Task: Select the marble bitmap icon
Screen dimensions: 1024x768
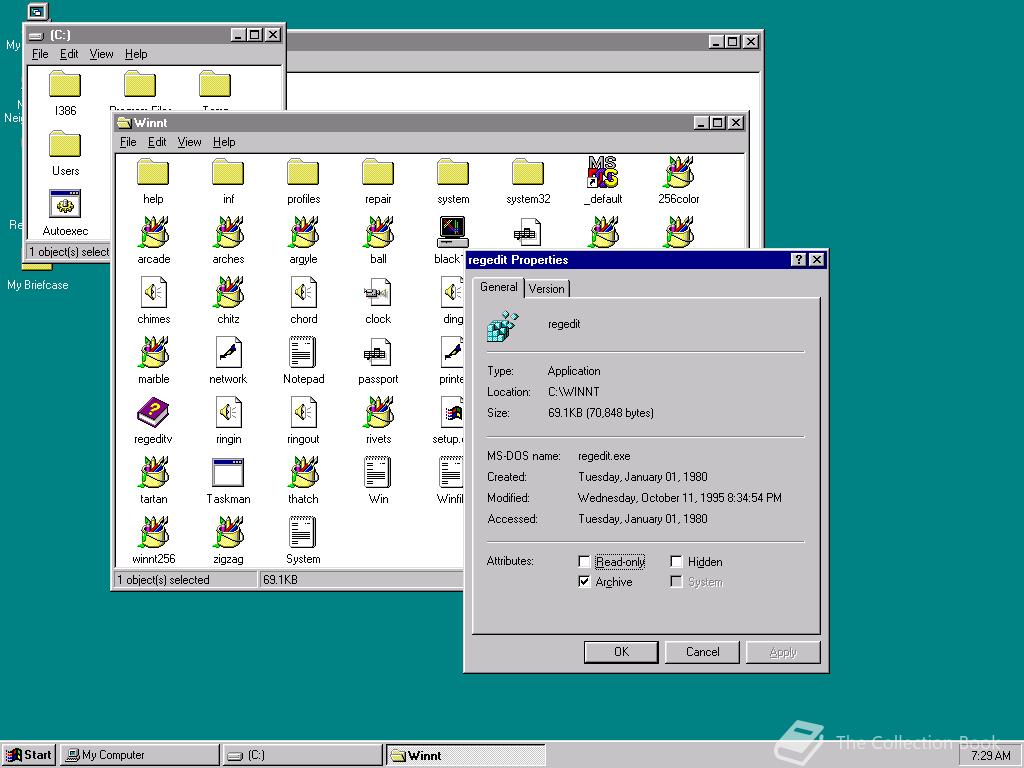Action: (x=153, y=352)
